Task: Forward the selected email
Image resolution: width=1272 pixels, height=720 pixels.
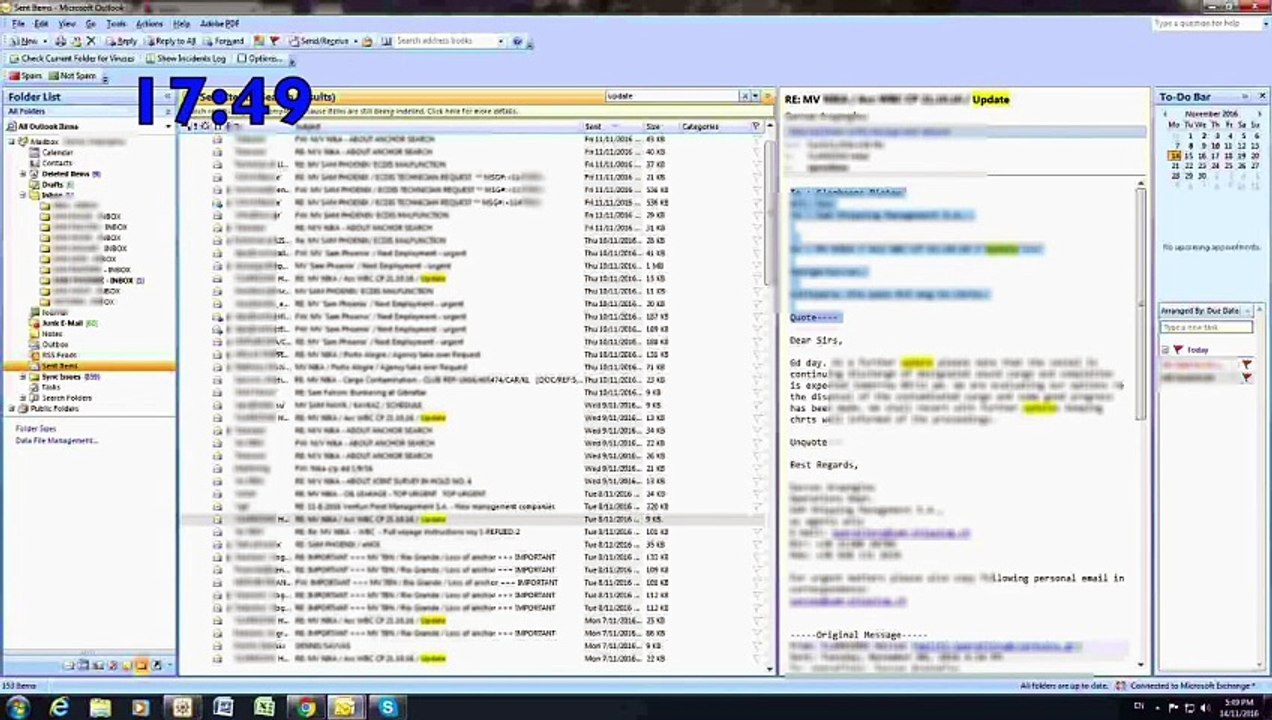Action: pyautogui.click(x=223, y=41)
